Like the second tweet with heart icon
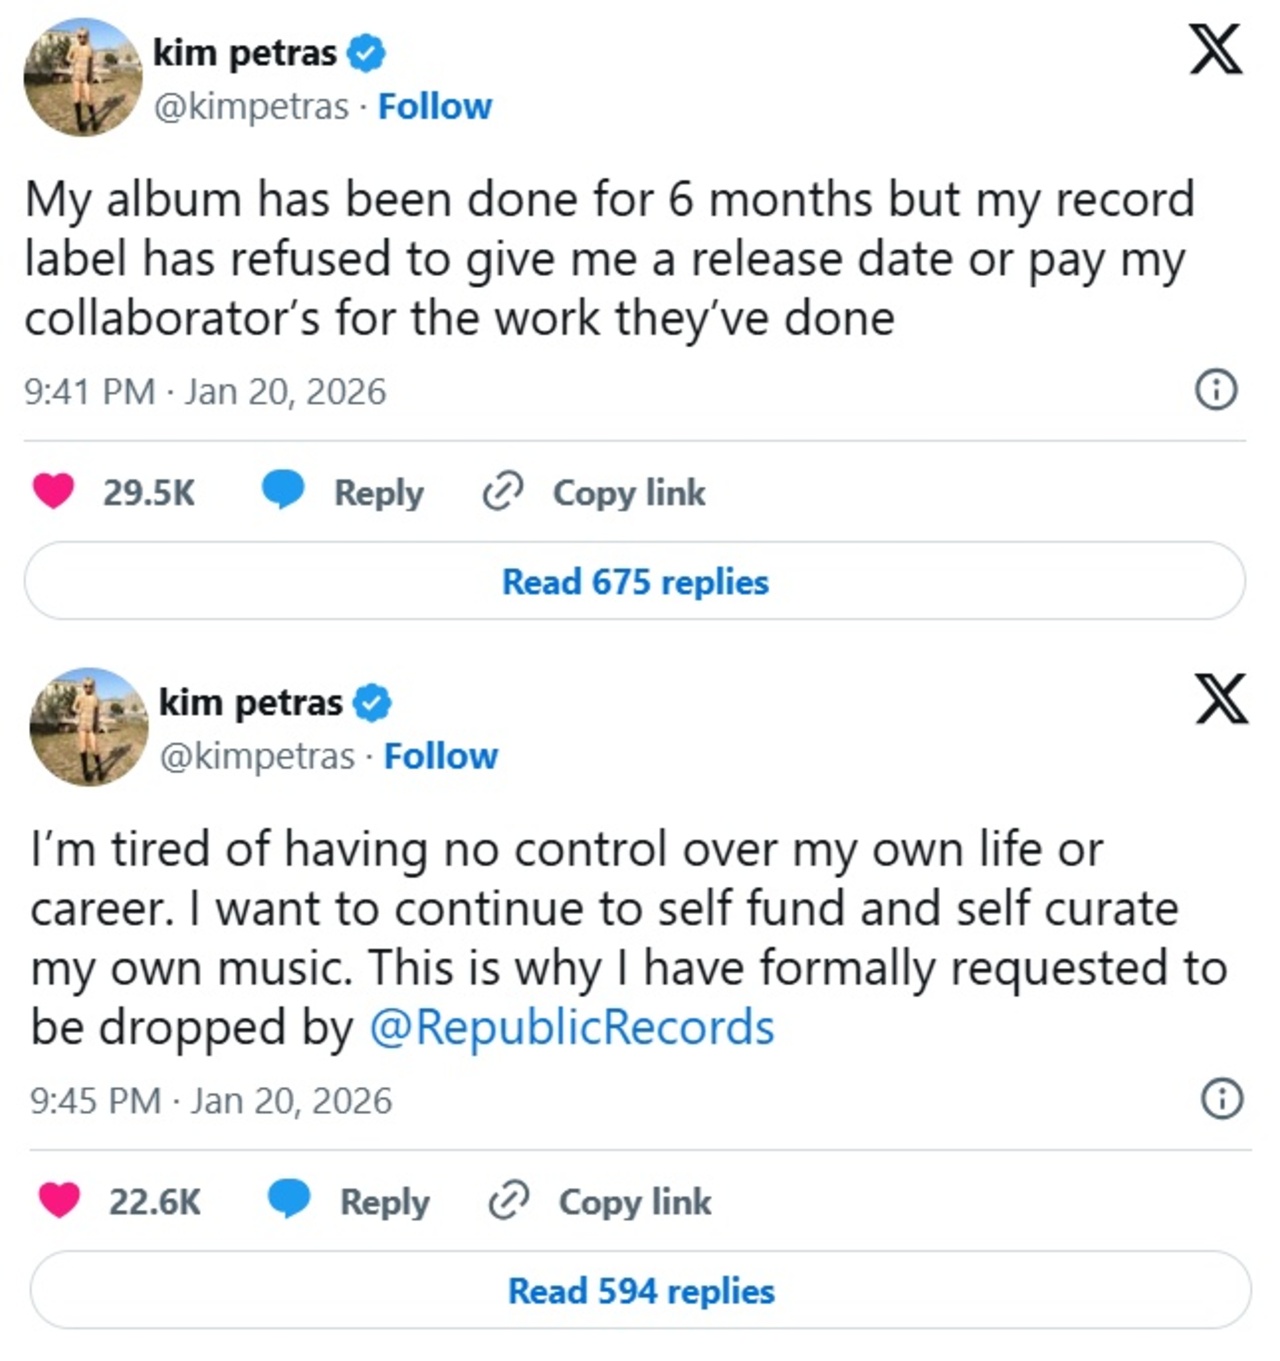 (x=59, y=1200)
